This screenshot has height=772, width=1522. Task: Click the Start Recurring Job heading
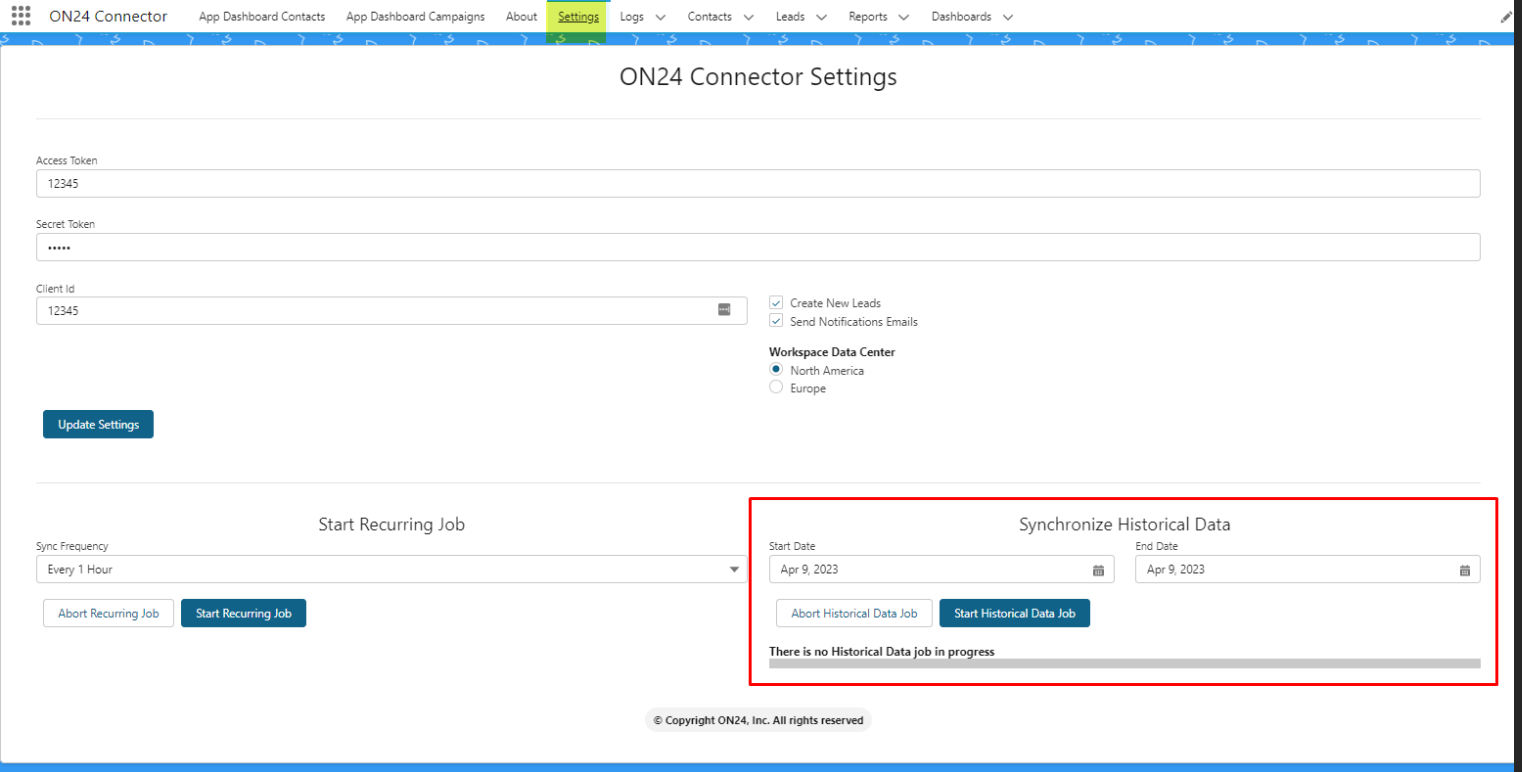392,524
